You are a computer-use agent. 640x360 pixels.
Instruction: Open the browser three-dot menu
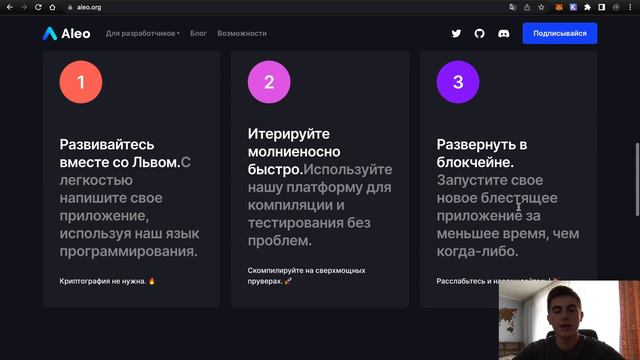(630, 7)
